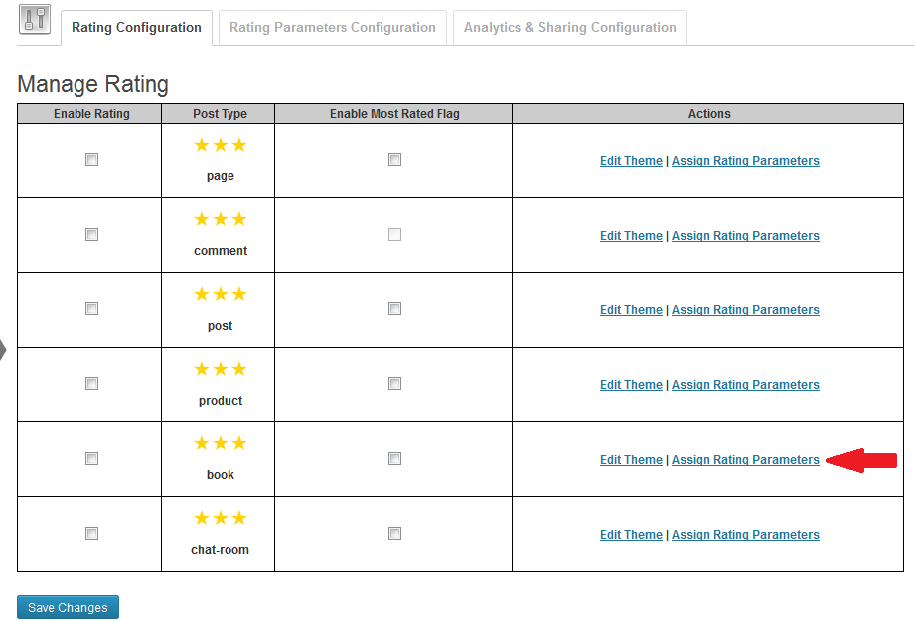Enable rating for chat-room post type
This screenshot has height=621, width=915.
(92, 533)
